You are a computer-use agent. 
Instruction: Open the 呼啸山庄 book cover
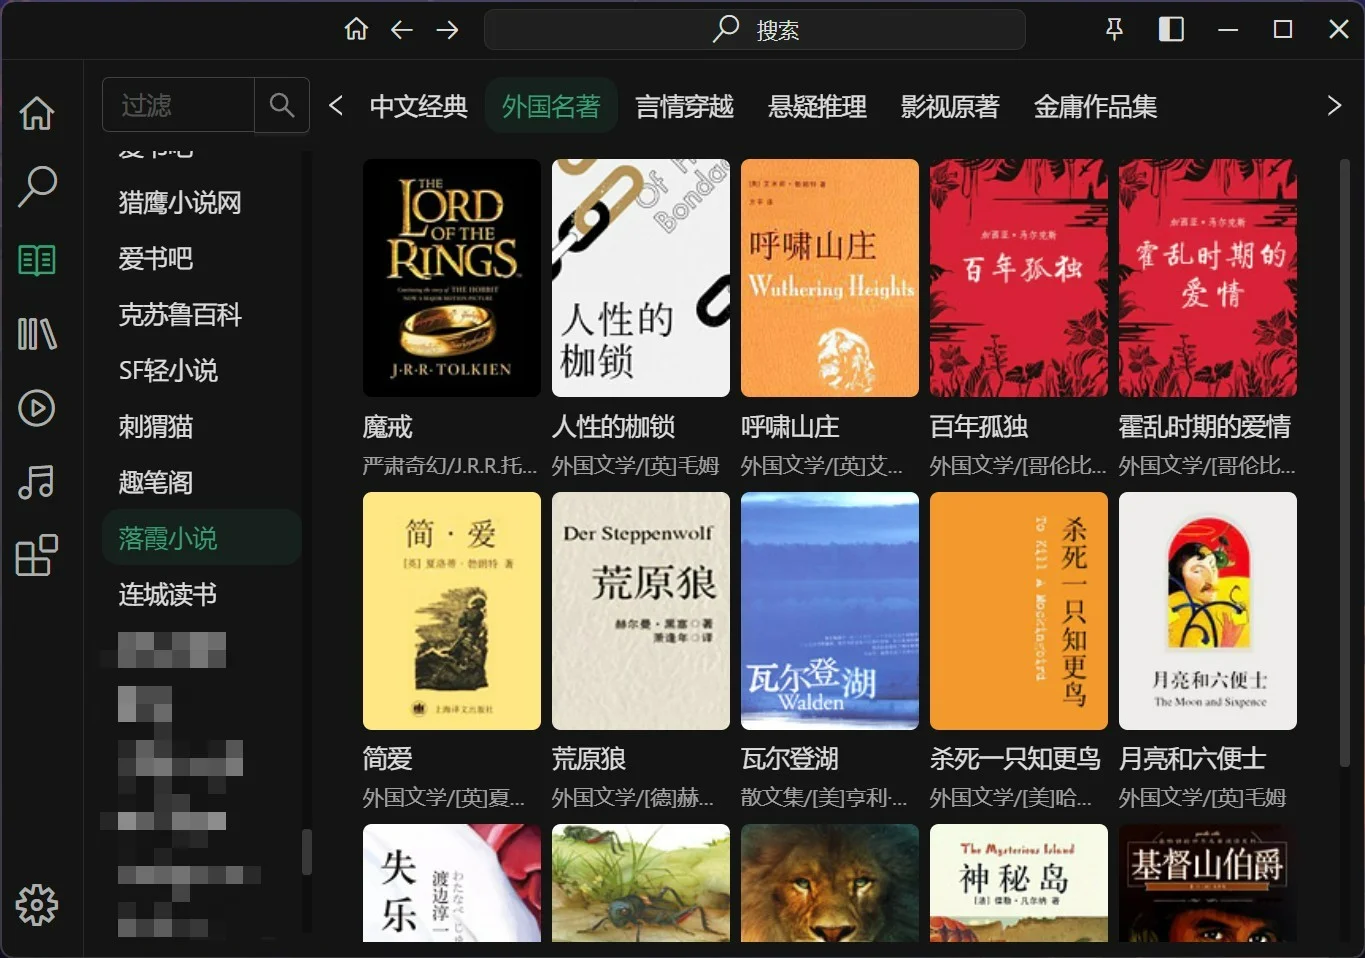830,278
